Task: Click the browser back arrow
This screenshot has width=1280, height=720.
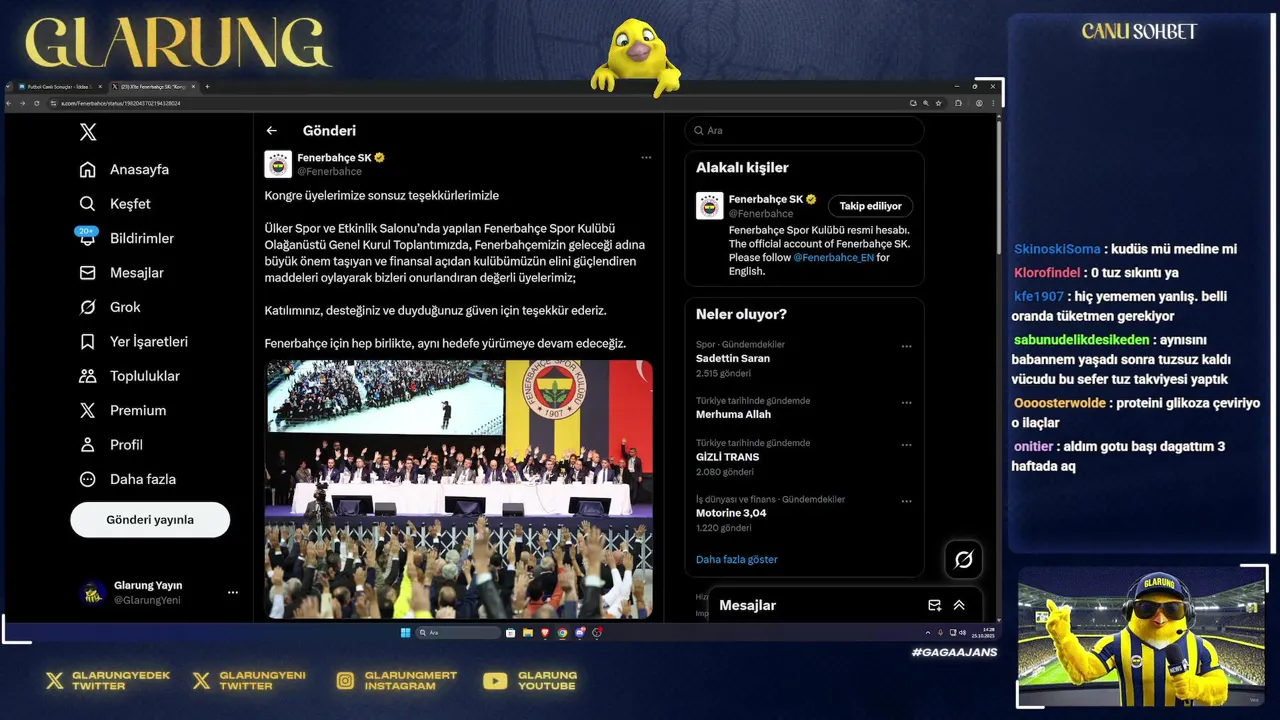Action: [x=9, y=103]
